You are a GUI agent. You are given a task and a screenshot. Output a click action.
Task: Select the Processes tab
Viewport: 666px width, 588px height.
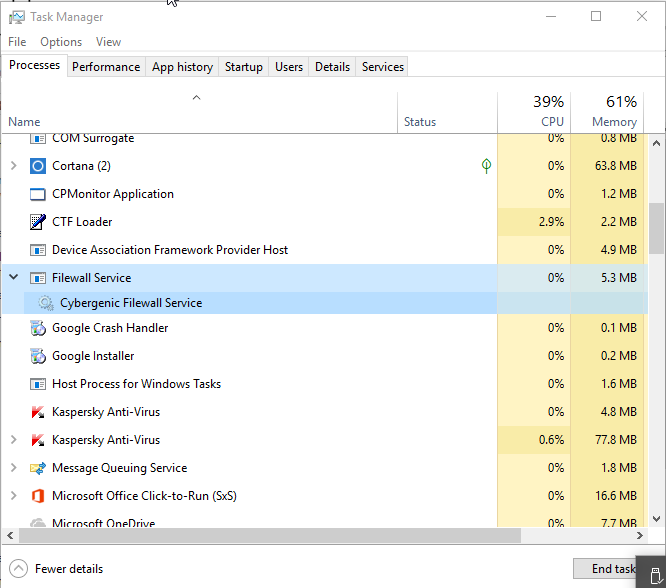(x=34, y=65)
